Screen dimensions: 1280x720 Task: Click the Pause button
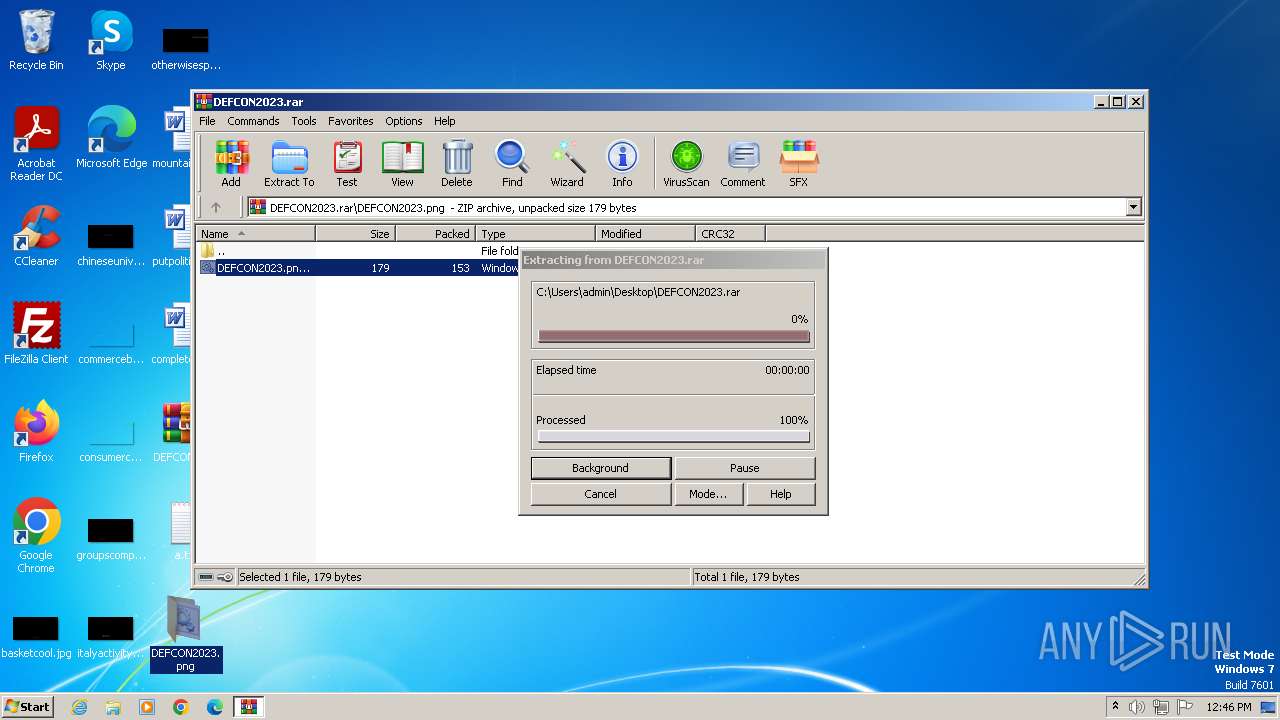745,468
